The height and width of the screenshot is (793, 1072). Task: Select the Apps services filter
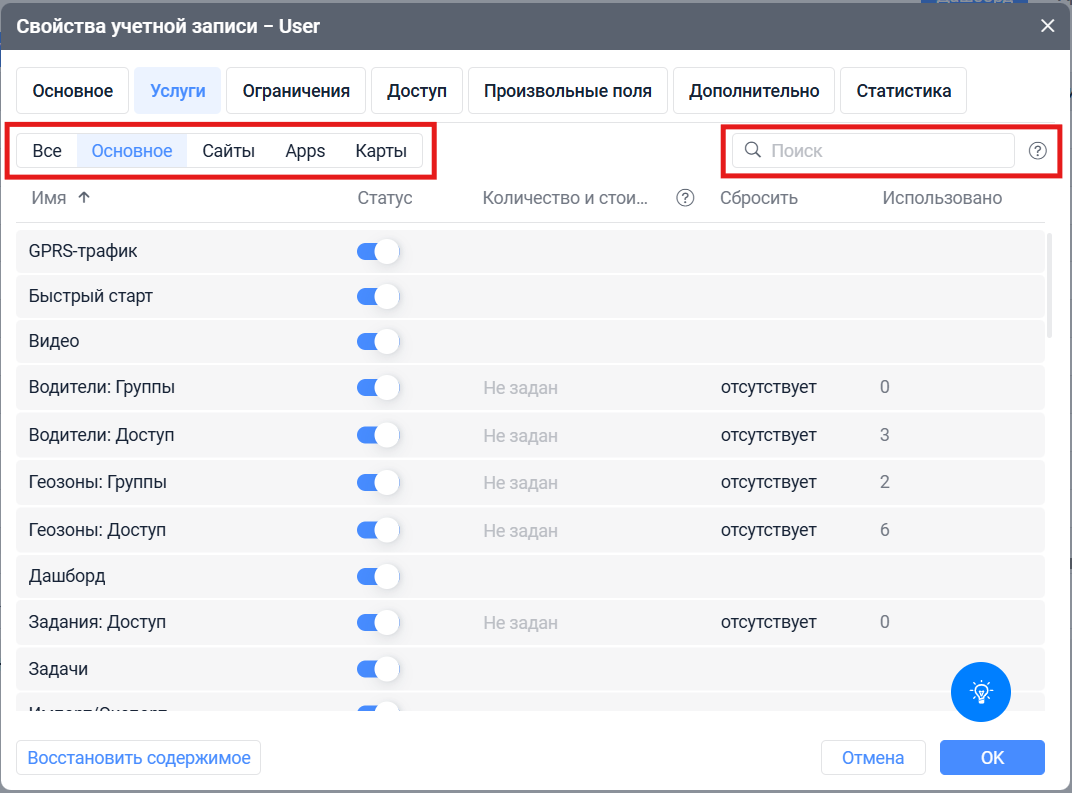pyautogui.click(x=305, y=151)
